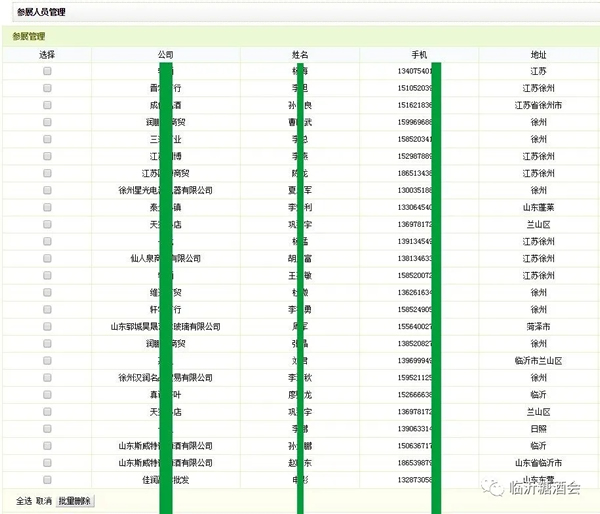Screen dimensions: 600x514
Task: Click the phone cell starting 13003518
Action: point(415,190)
